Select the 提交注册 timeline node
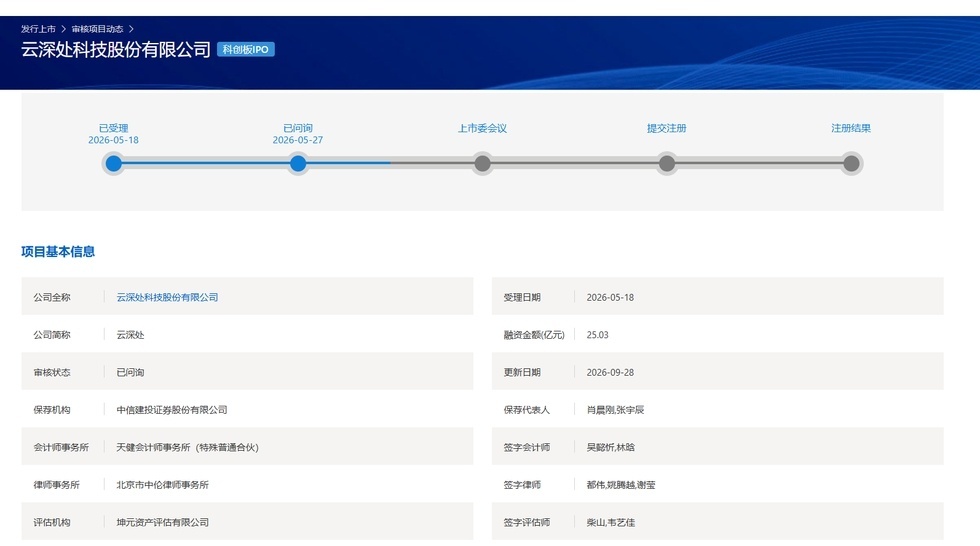The height and width of the screenshot is (546, 980). click(667, 164)
